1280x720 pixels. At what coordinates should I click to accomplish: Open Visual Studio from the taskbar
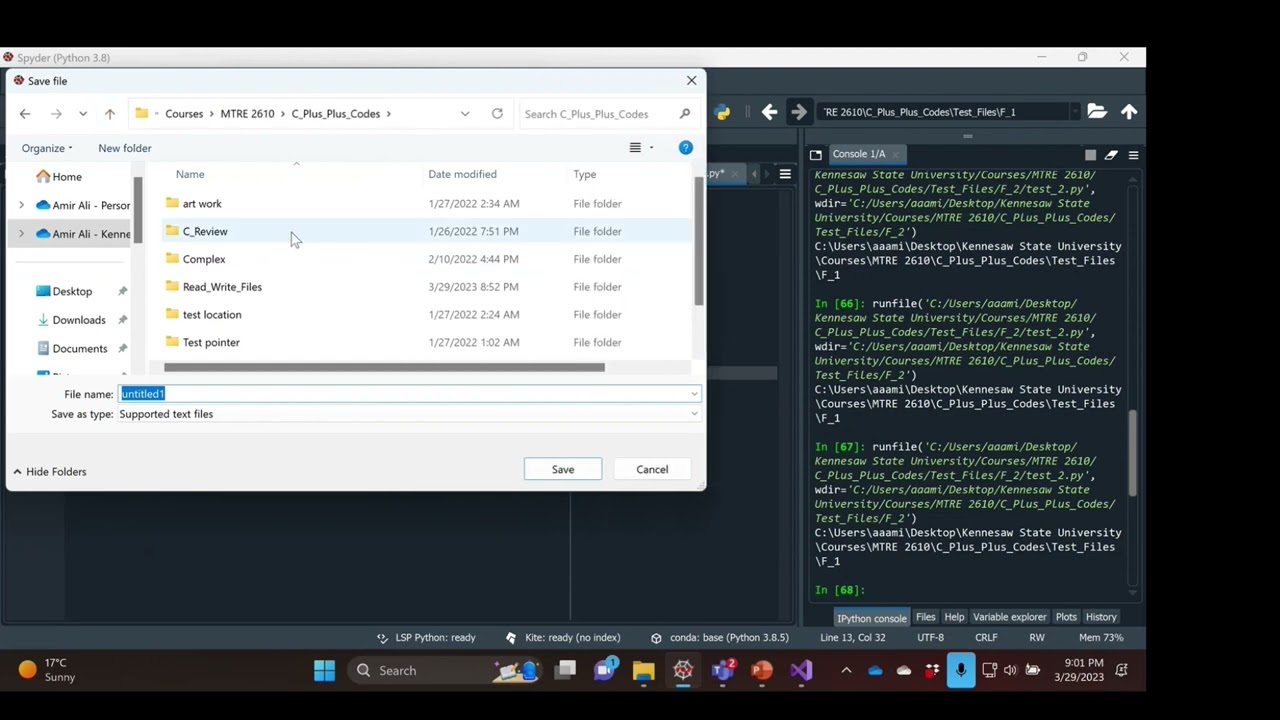(x=801, y=671)
